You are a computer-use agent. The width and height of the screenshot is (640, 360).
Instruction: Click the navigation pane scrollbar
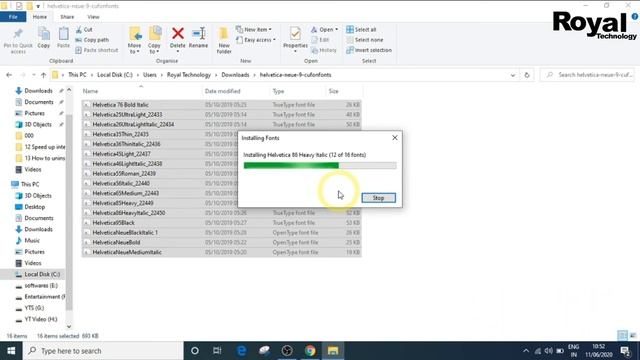click(x=69, y=212)
